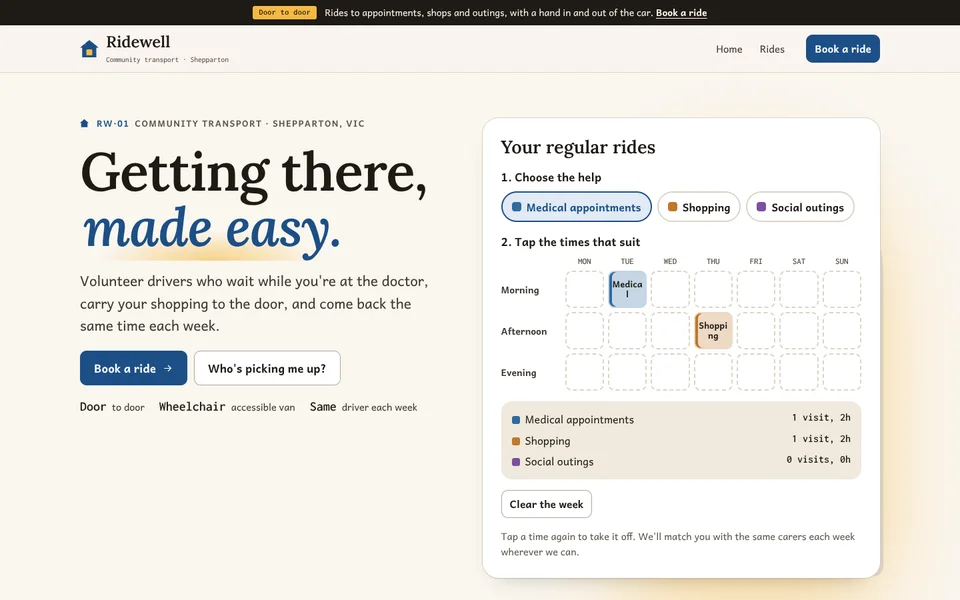Image resolution: width=960 pixels, height=600 pixels.
Task: Click the "Wheelchair accessible van" text
Action: (x=227, y=407)
